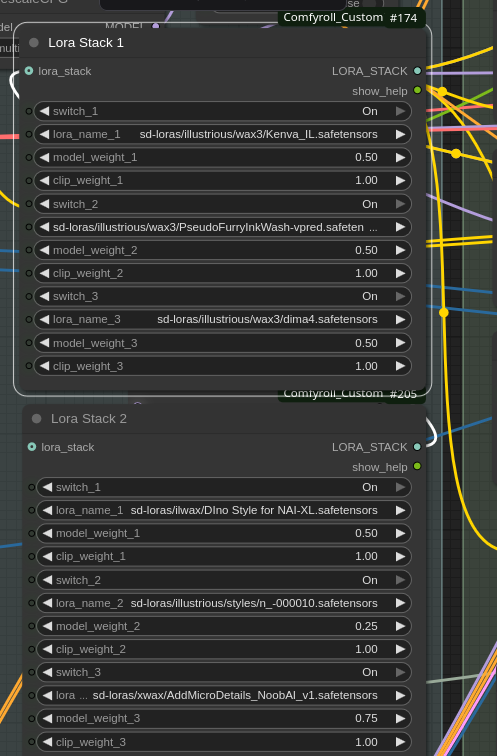This screenshot has width=497, height=756.
Task: Select next lora after dima4 with right arrow
Action: coord(401,320)
